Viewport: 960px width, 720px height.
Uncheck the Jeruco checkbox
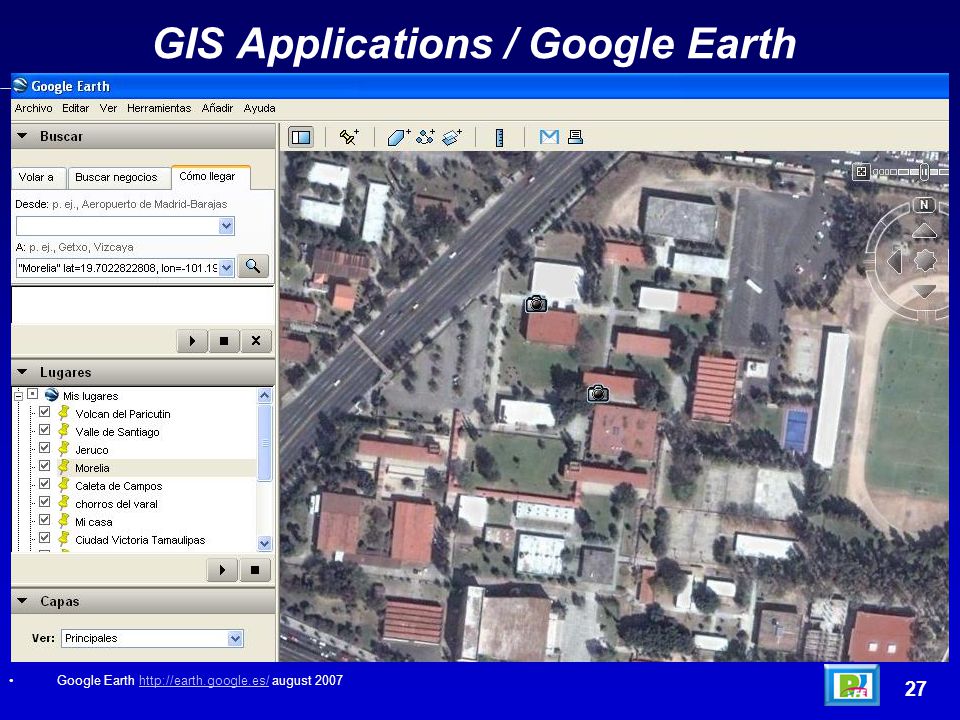pyautogui.click(x=44, y=448)
